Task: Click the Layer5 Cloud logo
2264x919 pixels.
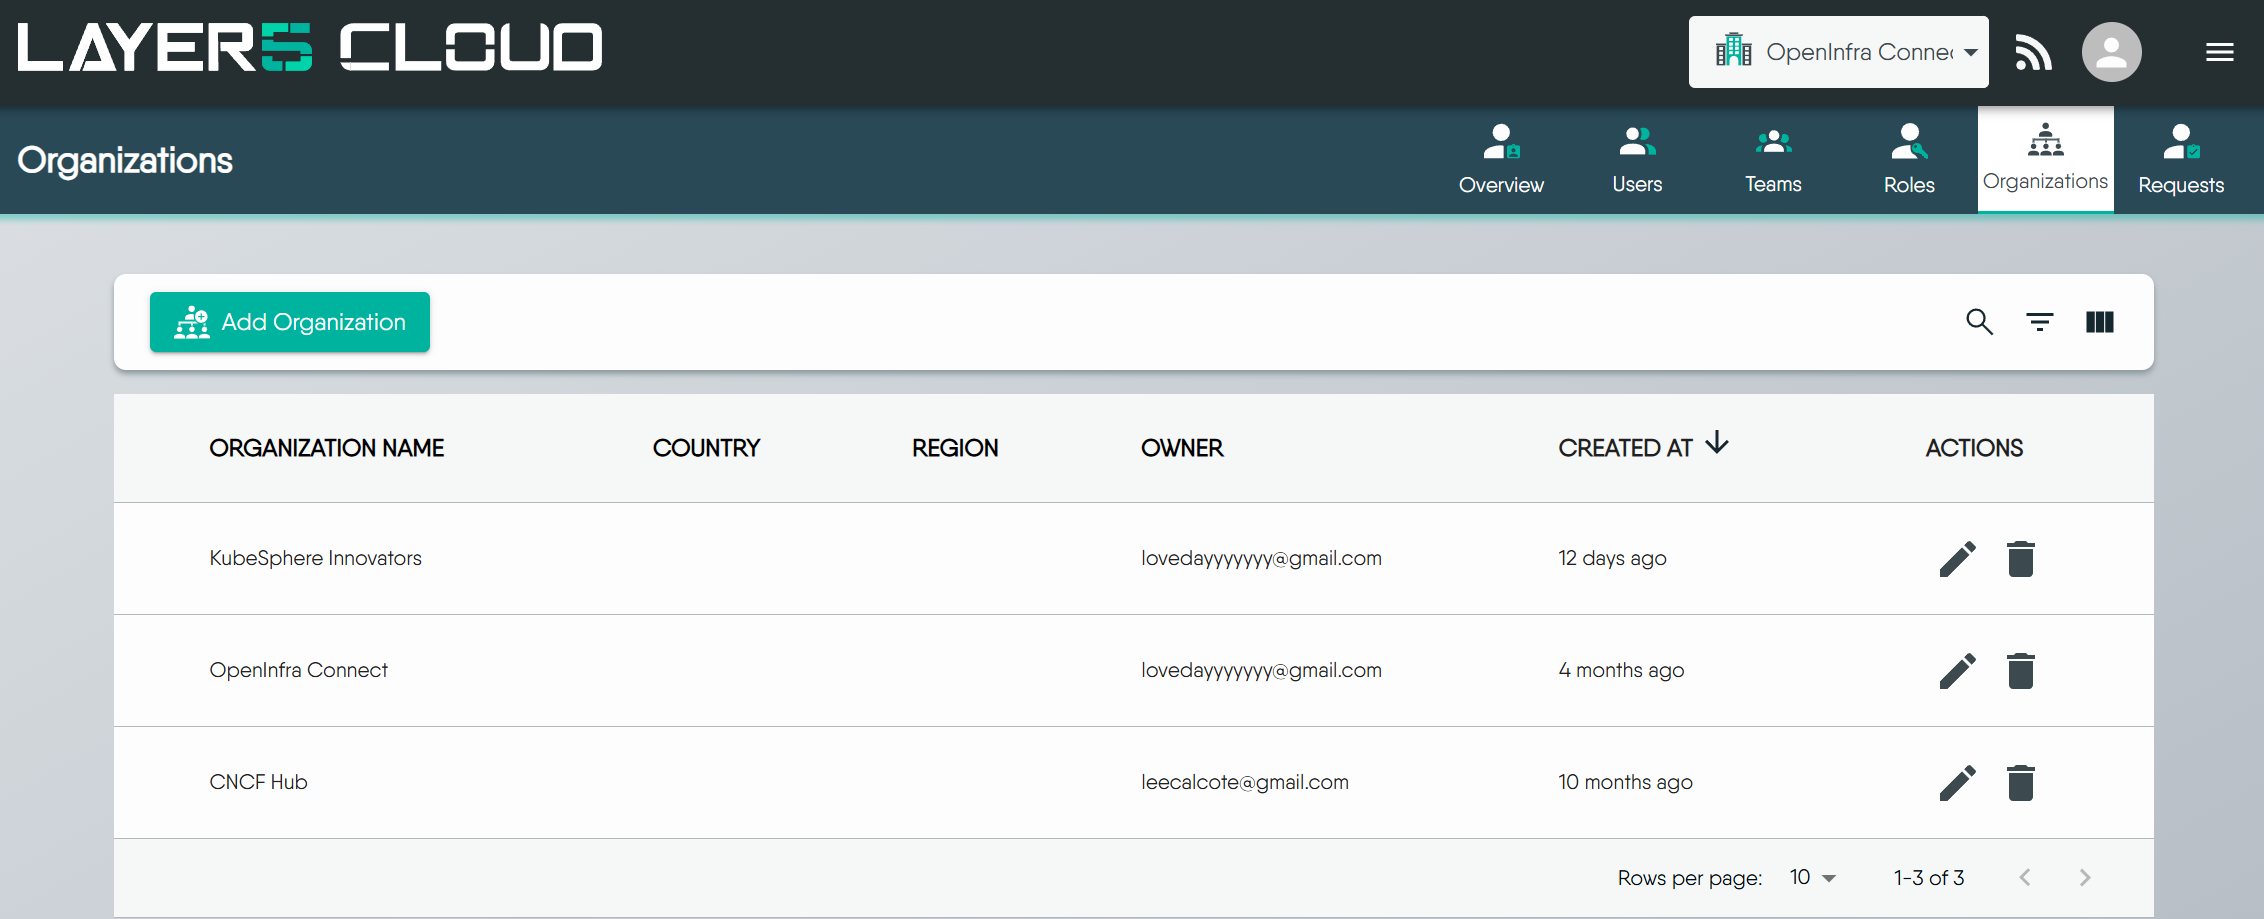Action: pos(310,48)
